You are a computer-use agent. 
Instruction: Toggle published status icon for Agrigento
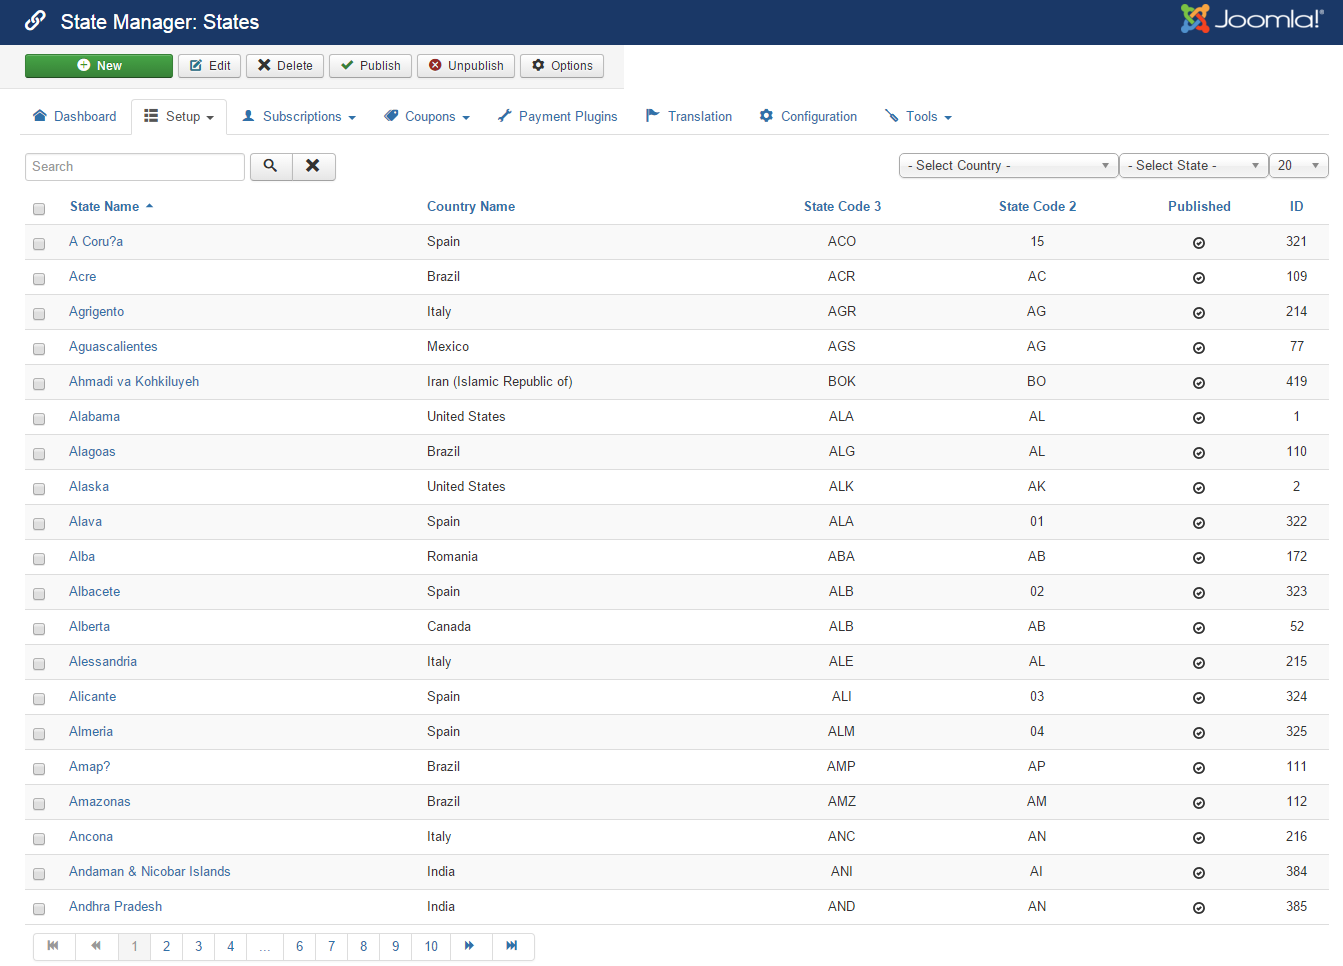(1199, 313)
